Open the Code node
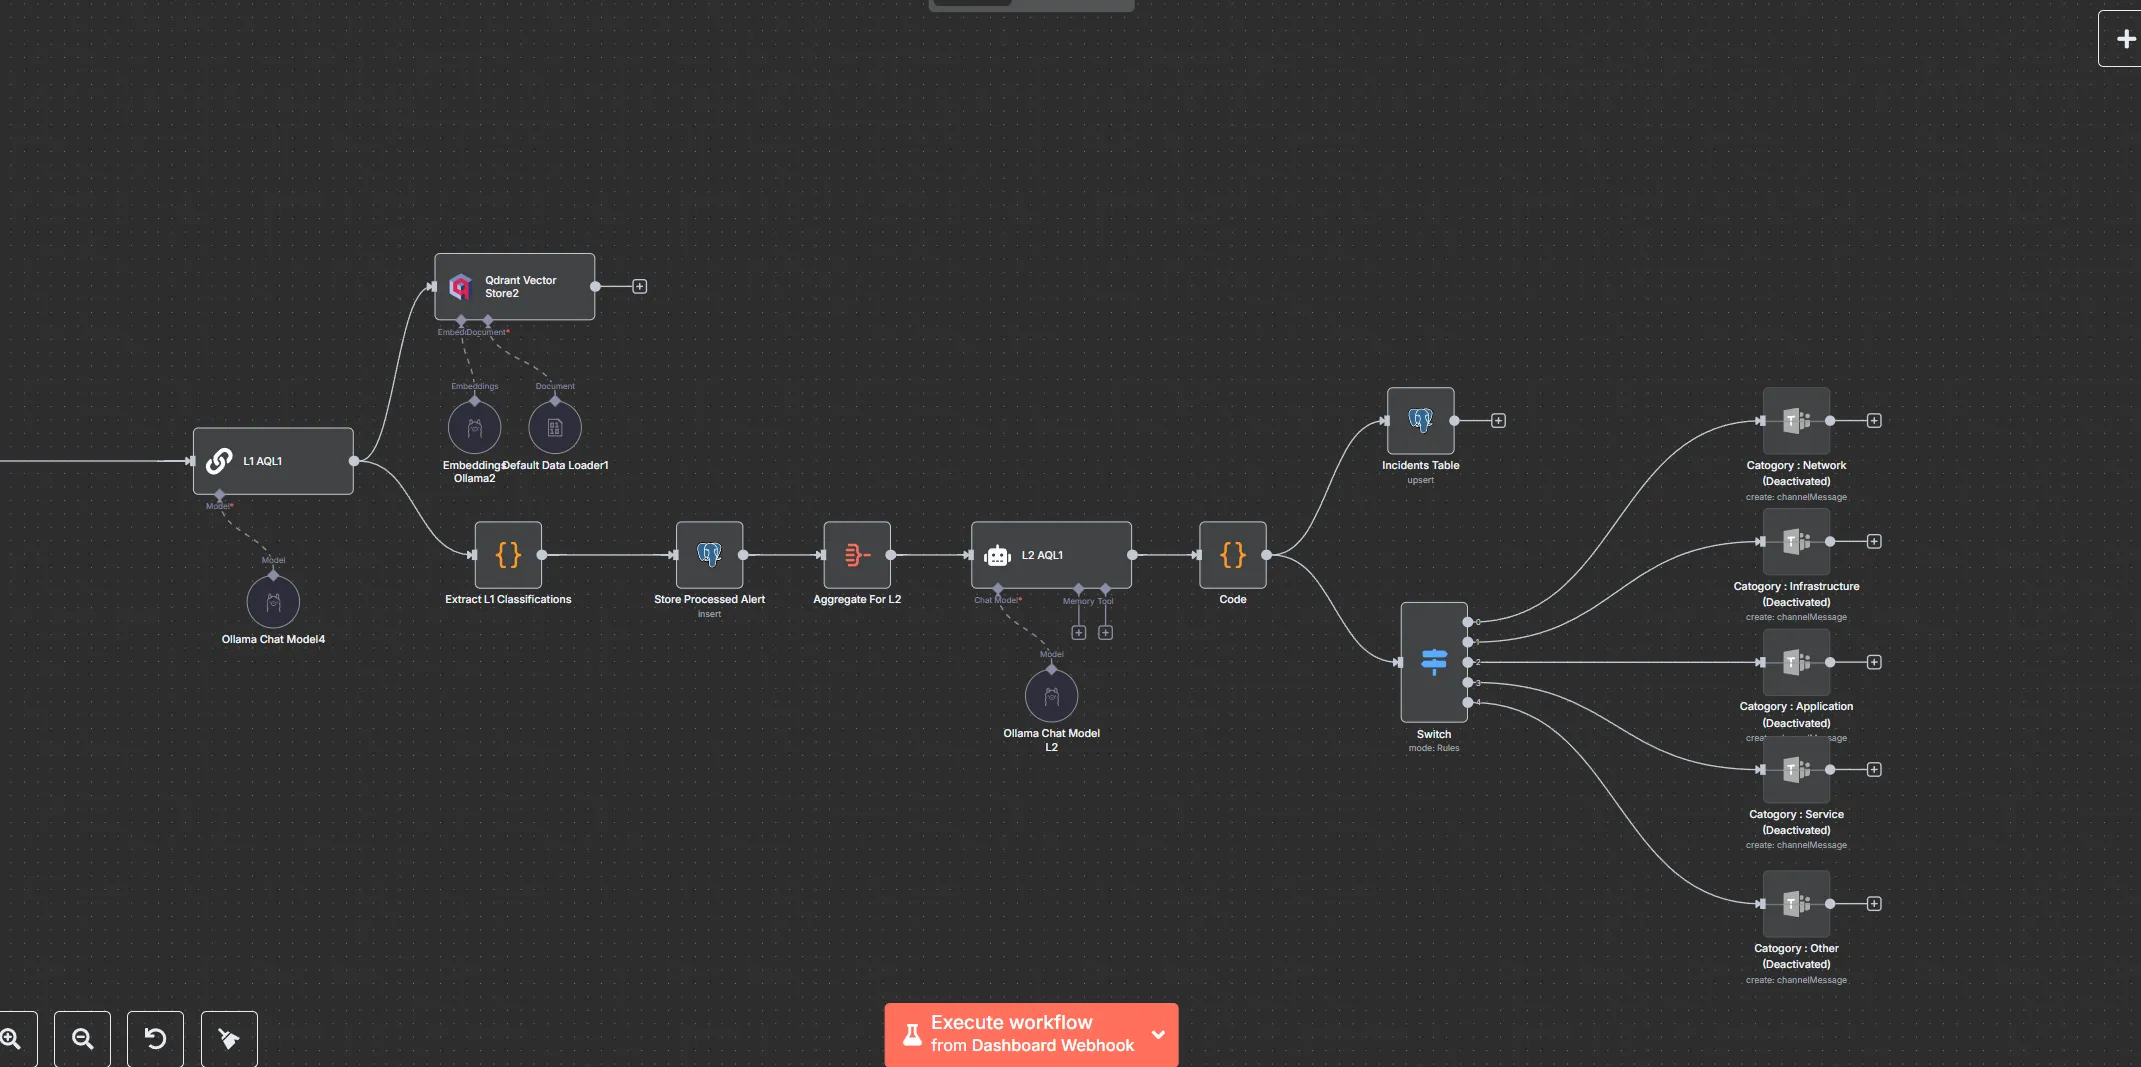This screenshot has width=2141, height=1067. point(1232,556)
